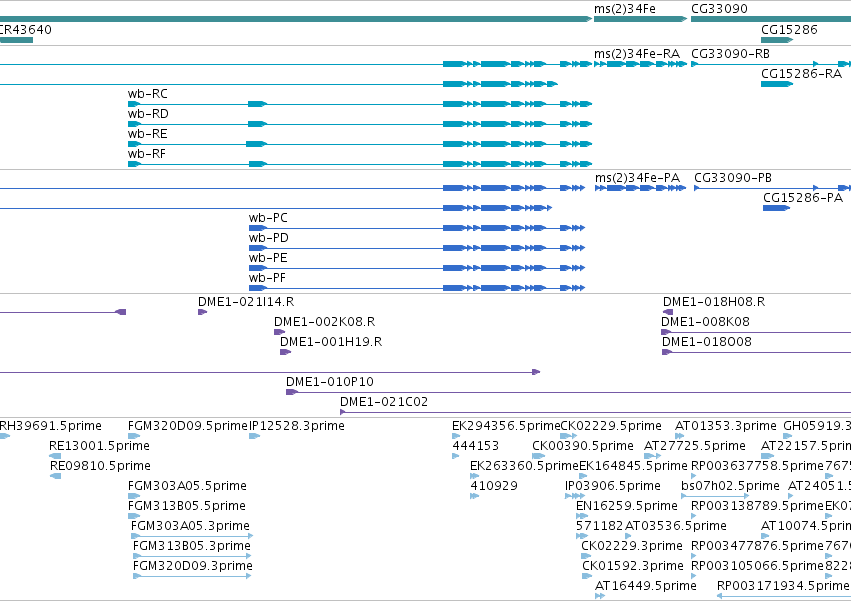The height and width of the screenshot is (601, 851).
Task: Click EST EK164845.5prime
Action: point(633,466)
